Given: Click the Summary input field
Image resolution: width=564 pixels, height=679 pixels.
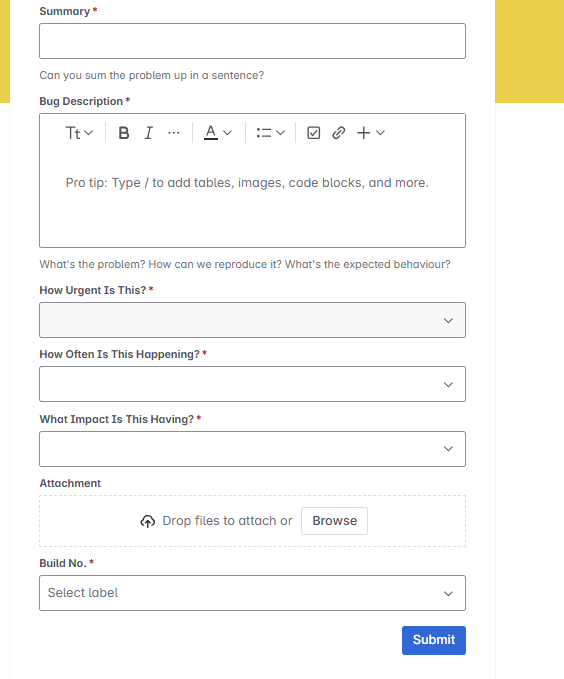Looking at the screenshot, I should click(253, 41).
